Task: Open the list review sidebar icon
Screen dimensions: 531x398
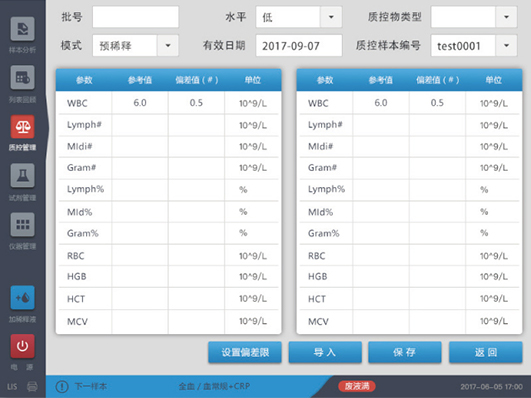Action: [22, 78]
